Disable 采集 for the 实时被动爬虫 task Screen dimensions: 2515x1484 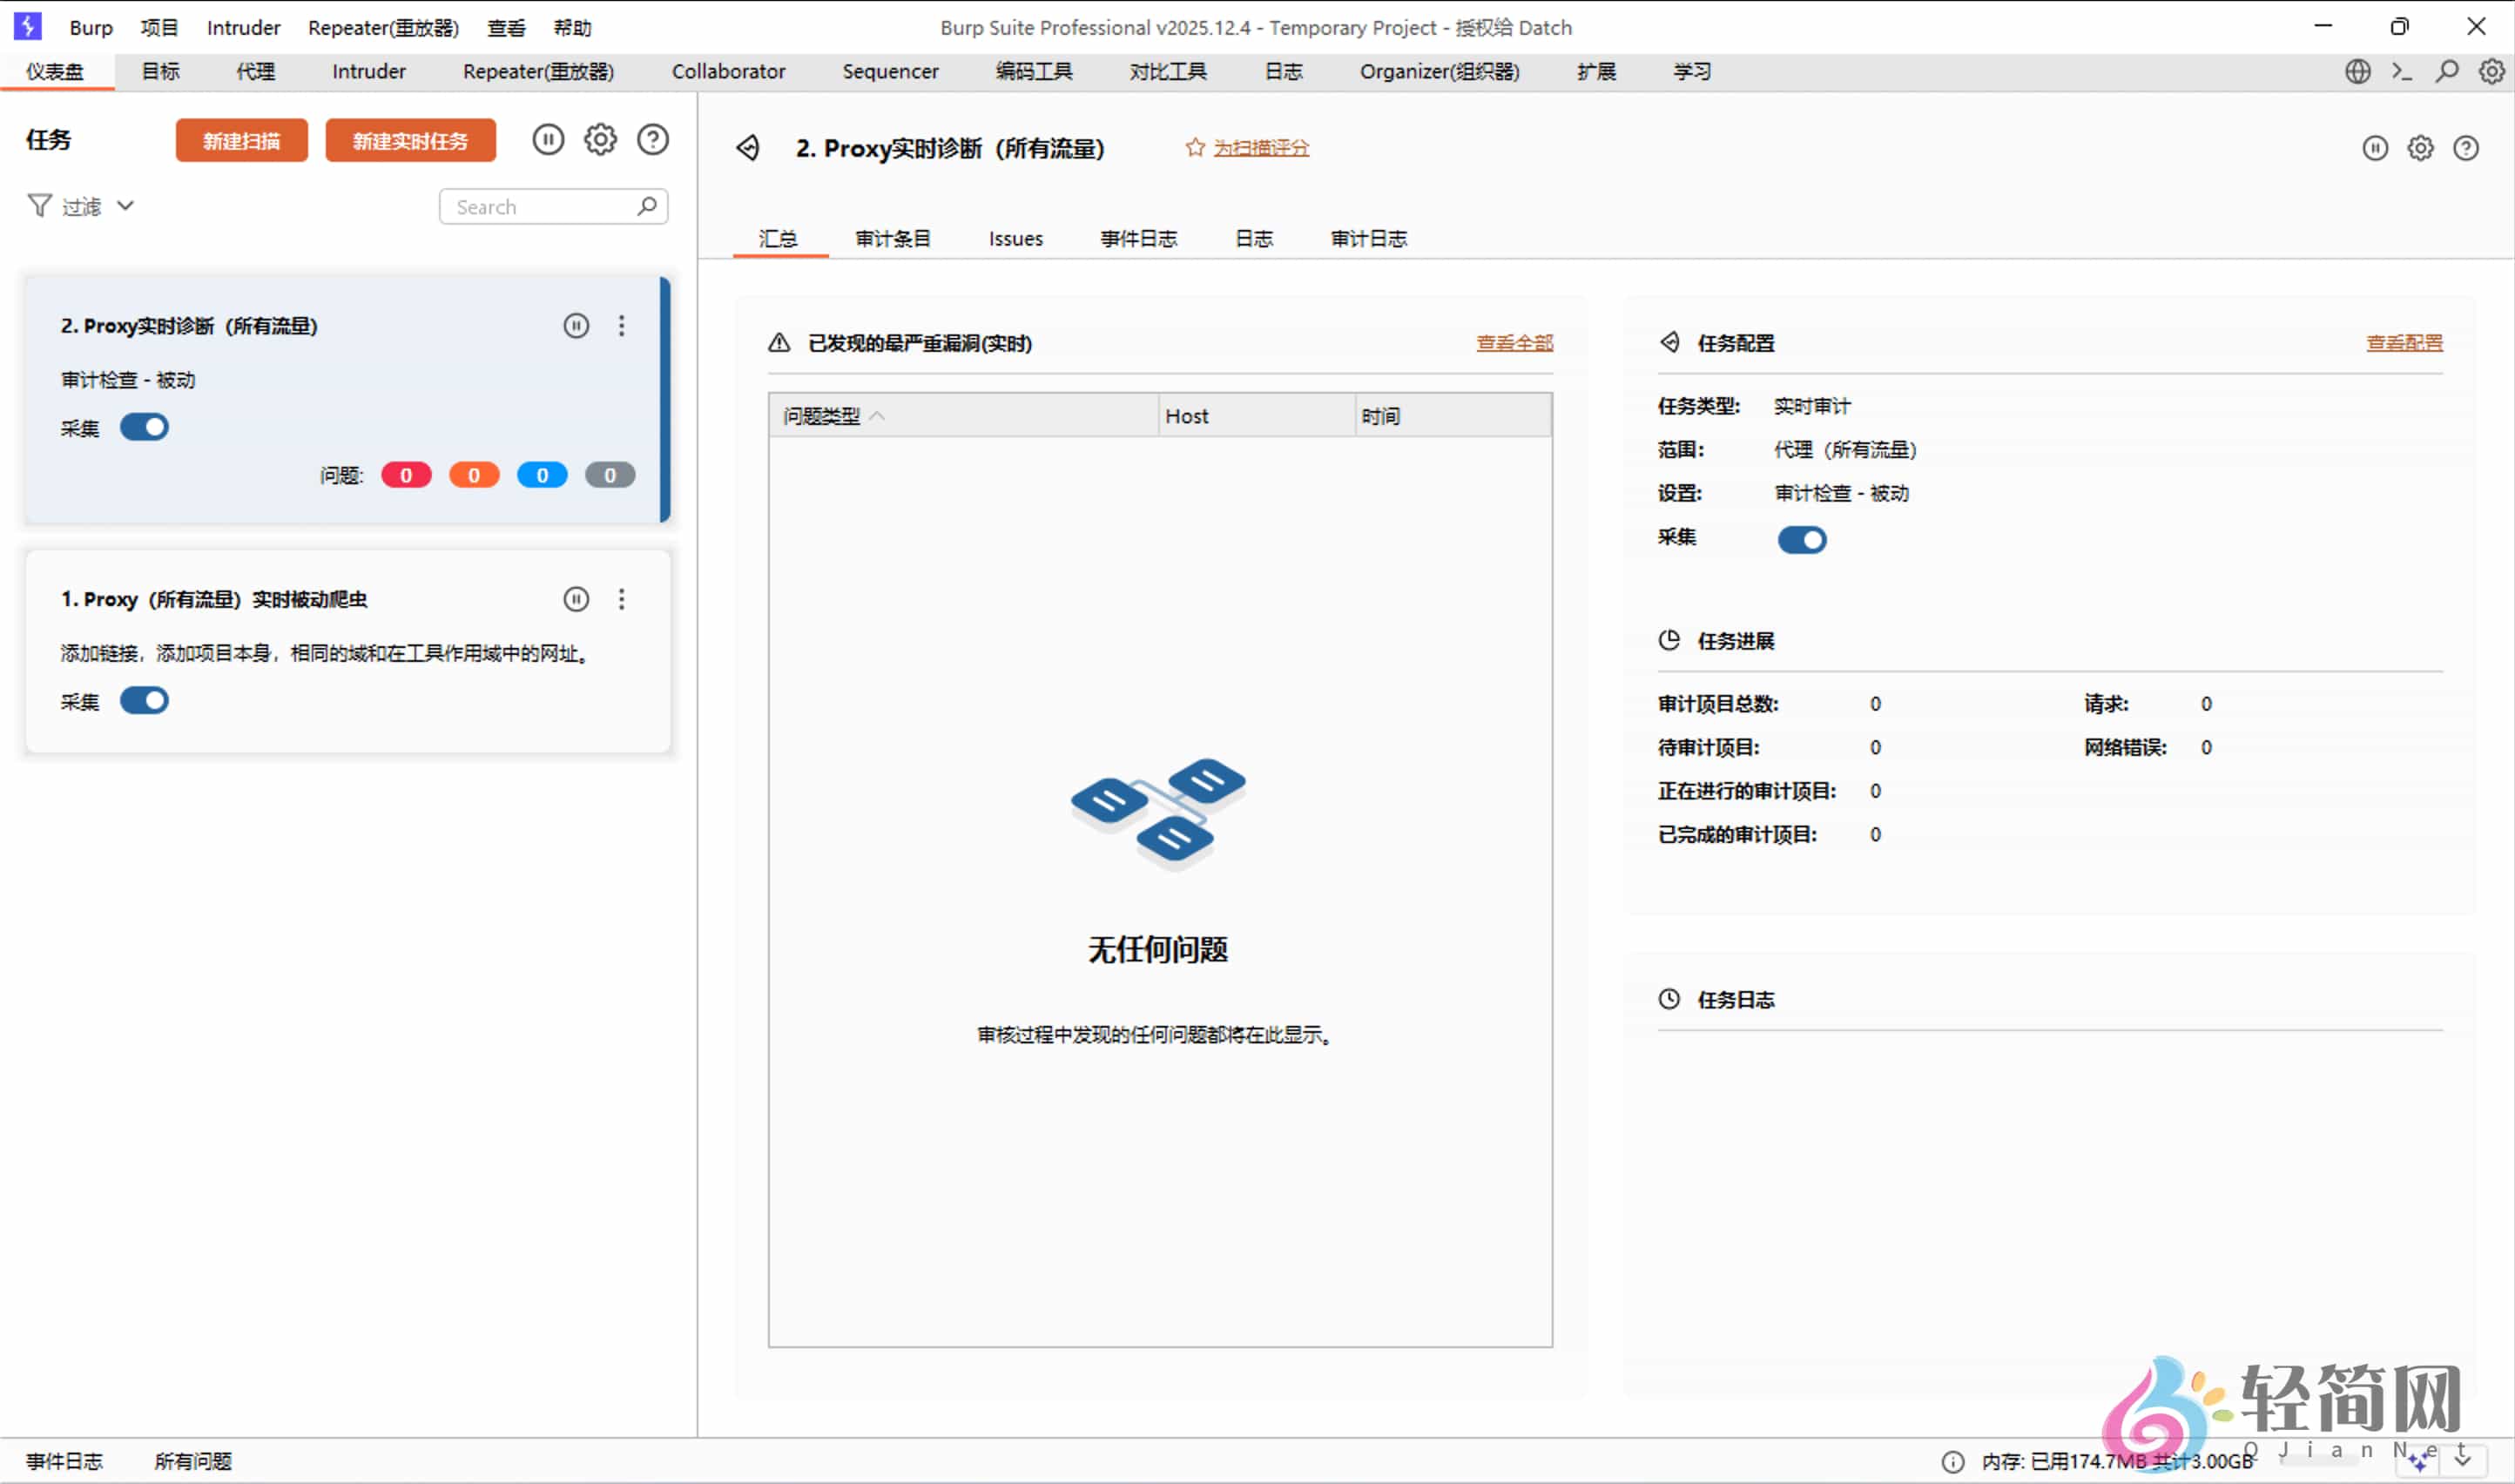click(144, 700)
